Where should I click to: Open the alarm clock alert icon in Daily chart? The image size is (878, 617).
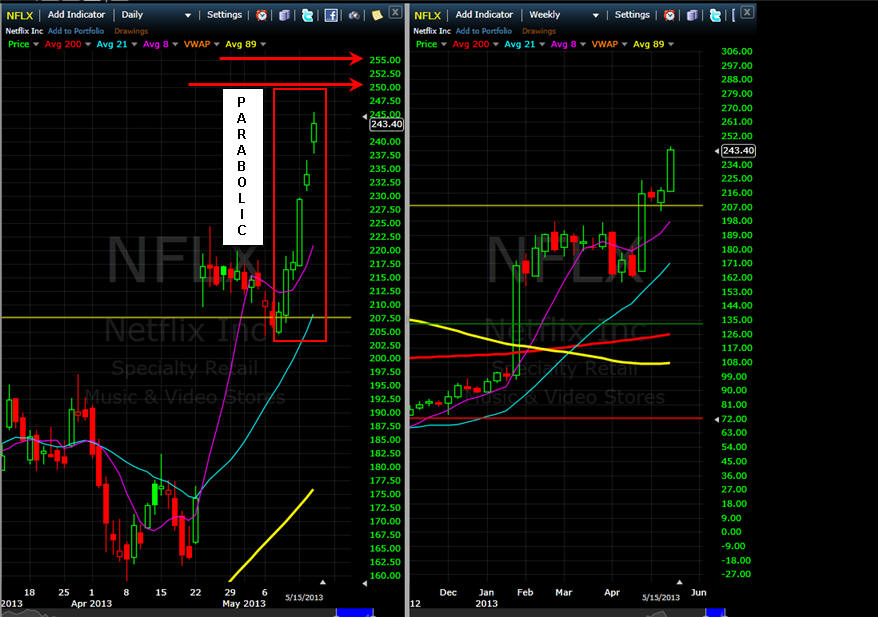tap(261, 15)
